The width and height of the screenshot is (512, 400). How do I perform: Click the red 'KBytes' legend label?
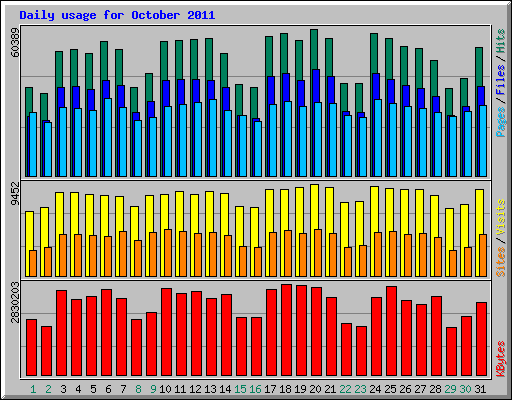(x=501, y=359)
